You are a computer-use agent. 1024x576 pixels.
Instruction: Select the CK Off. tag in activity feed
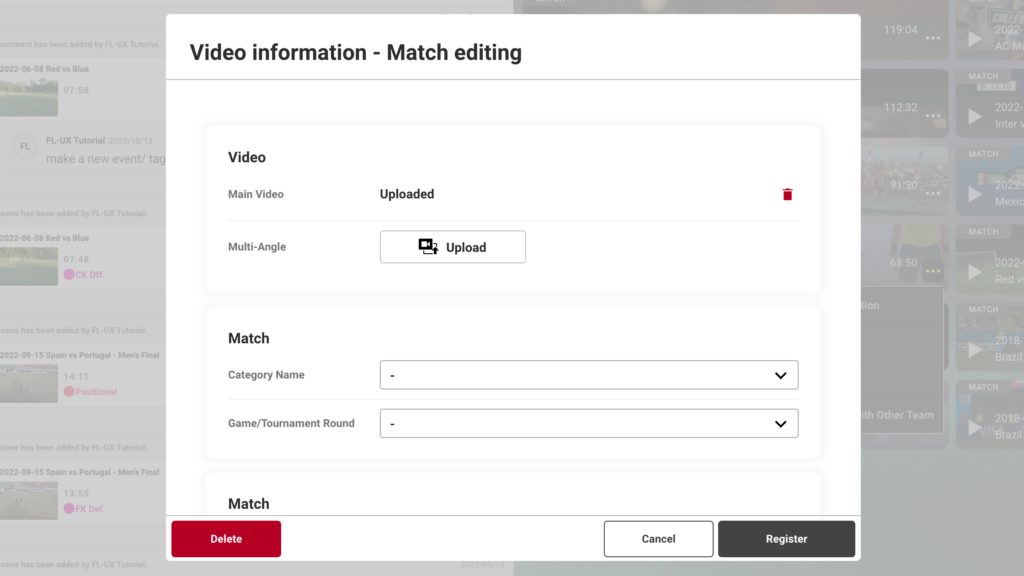click(x=84, y=274)
